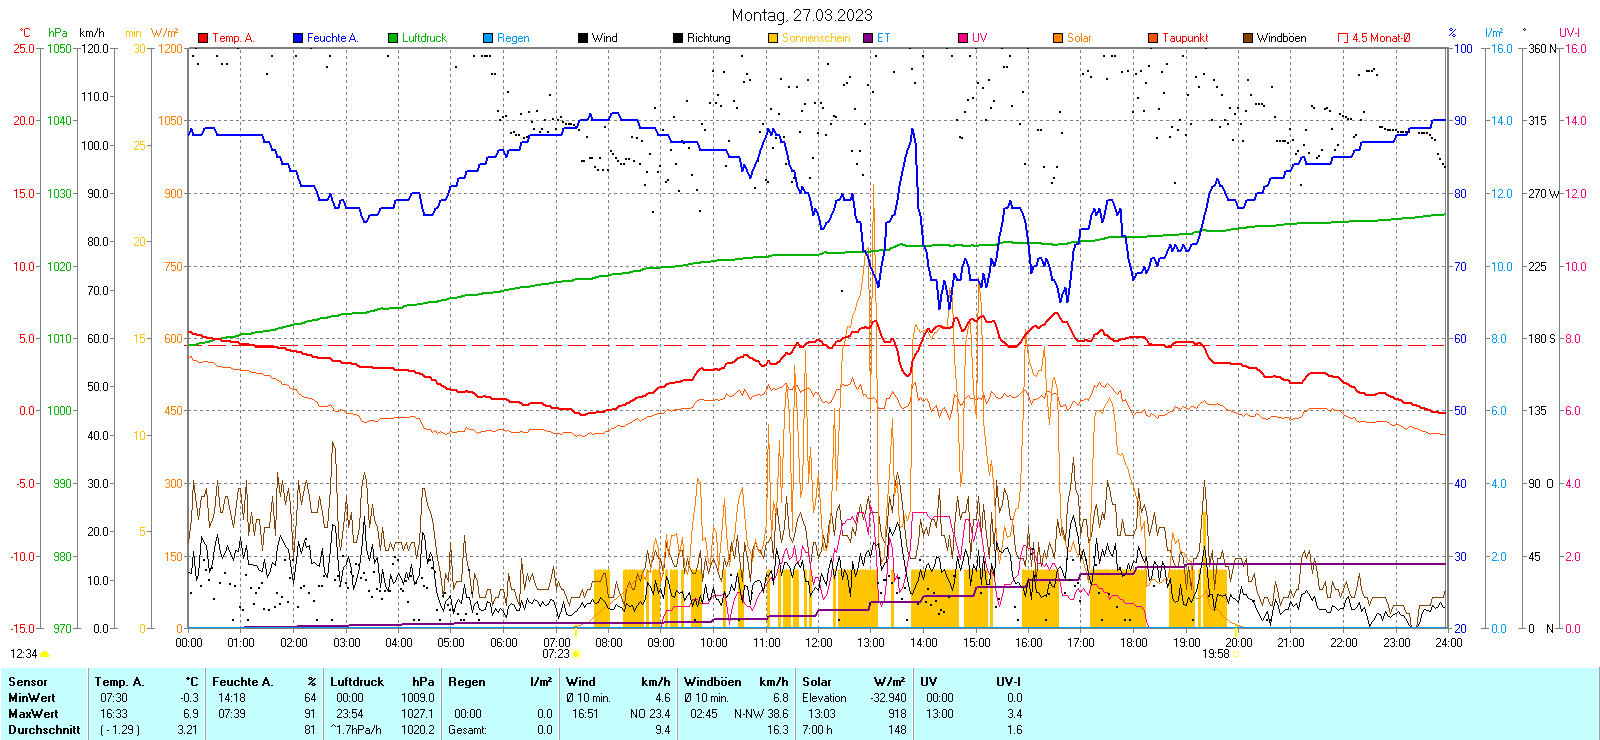Click the sunrise marker at 07:23

(x=576, y=654)
